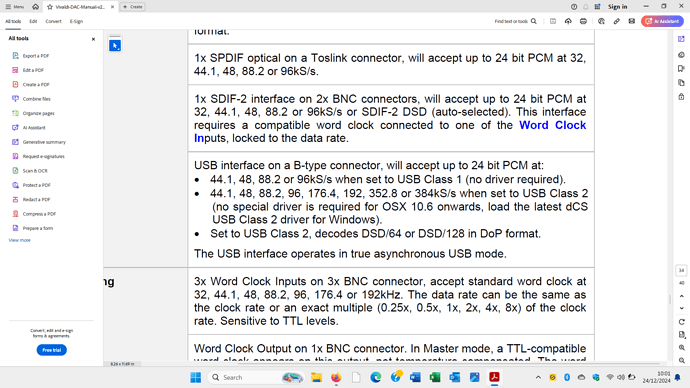Copy share link icon in toolbar
The height and width of the screenshot is (388, 690).
pyautogui.click(x=617, y=21)
